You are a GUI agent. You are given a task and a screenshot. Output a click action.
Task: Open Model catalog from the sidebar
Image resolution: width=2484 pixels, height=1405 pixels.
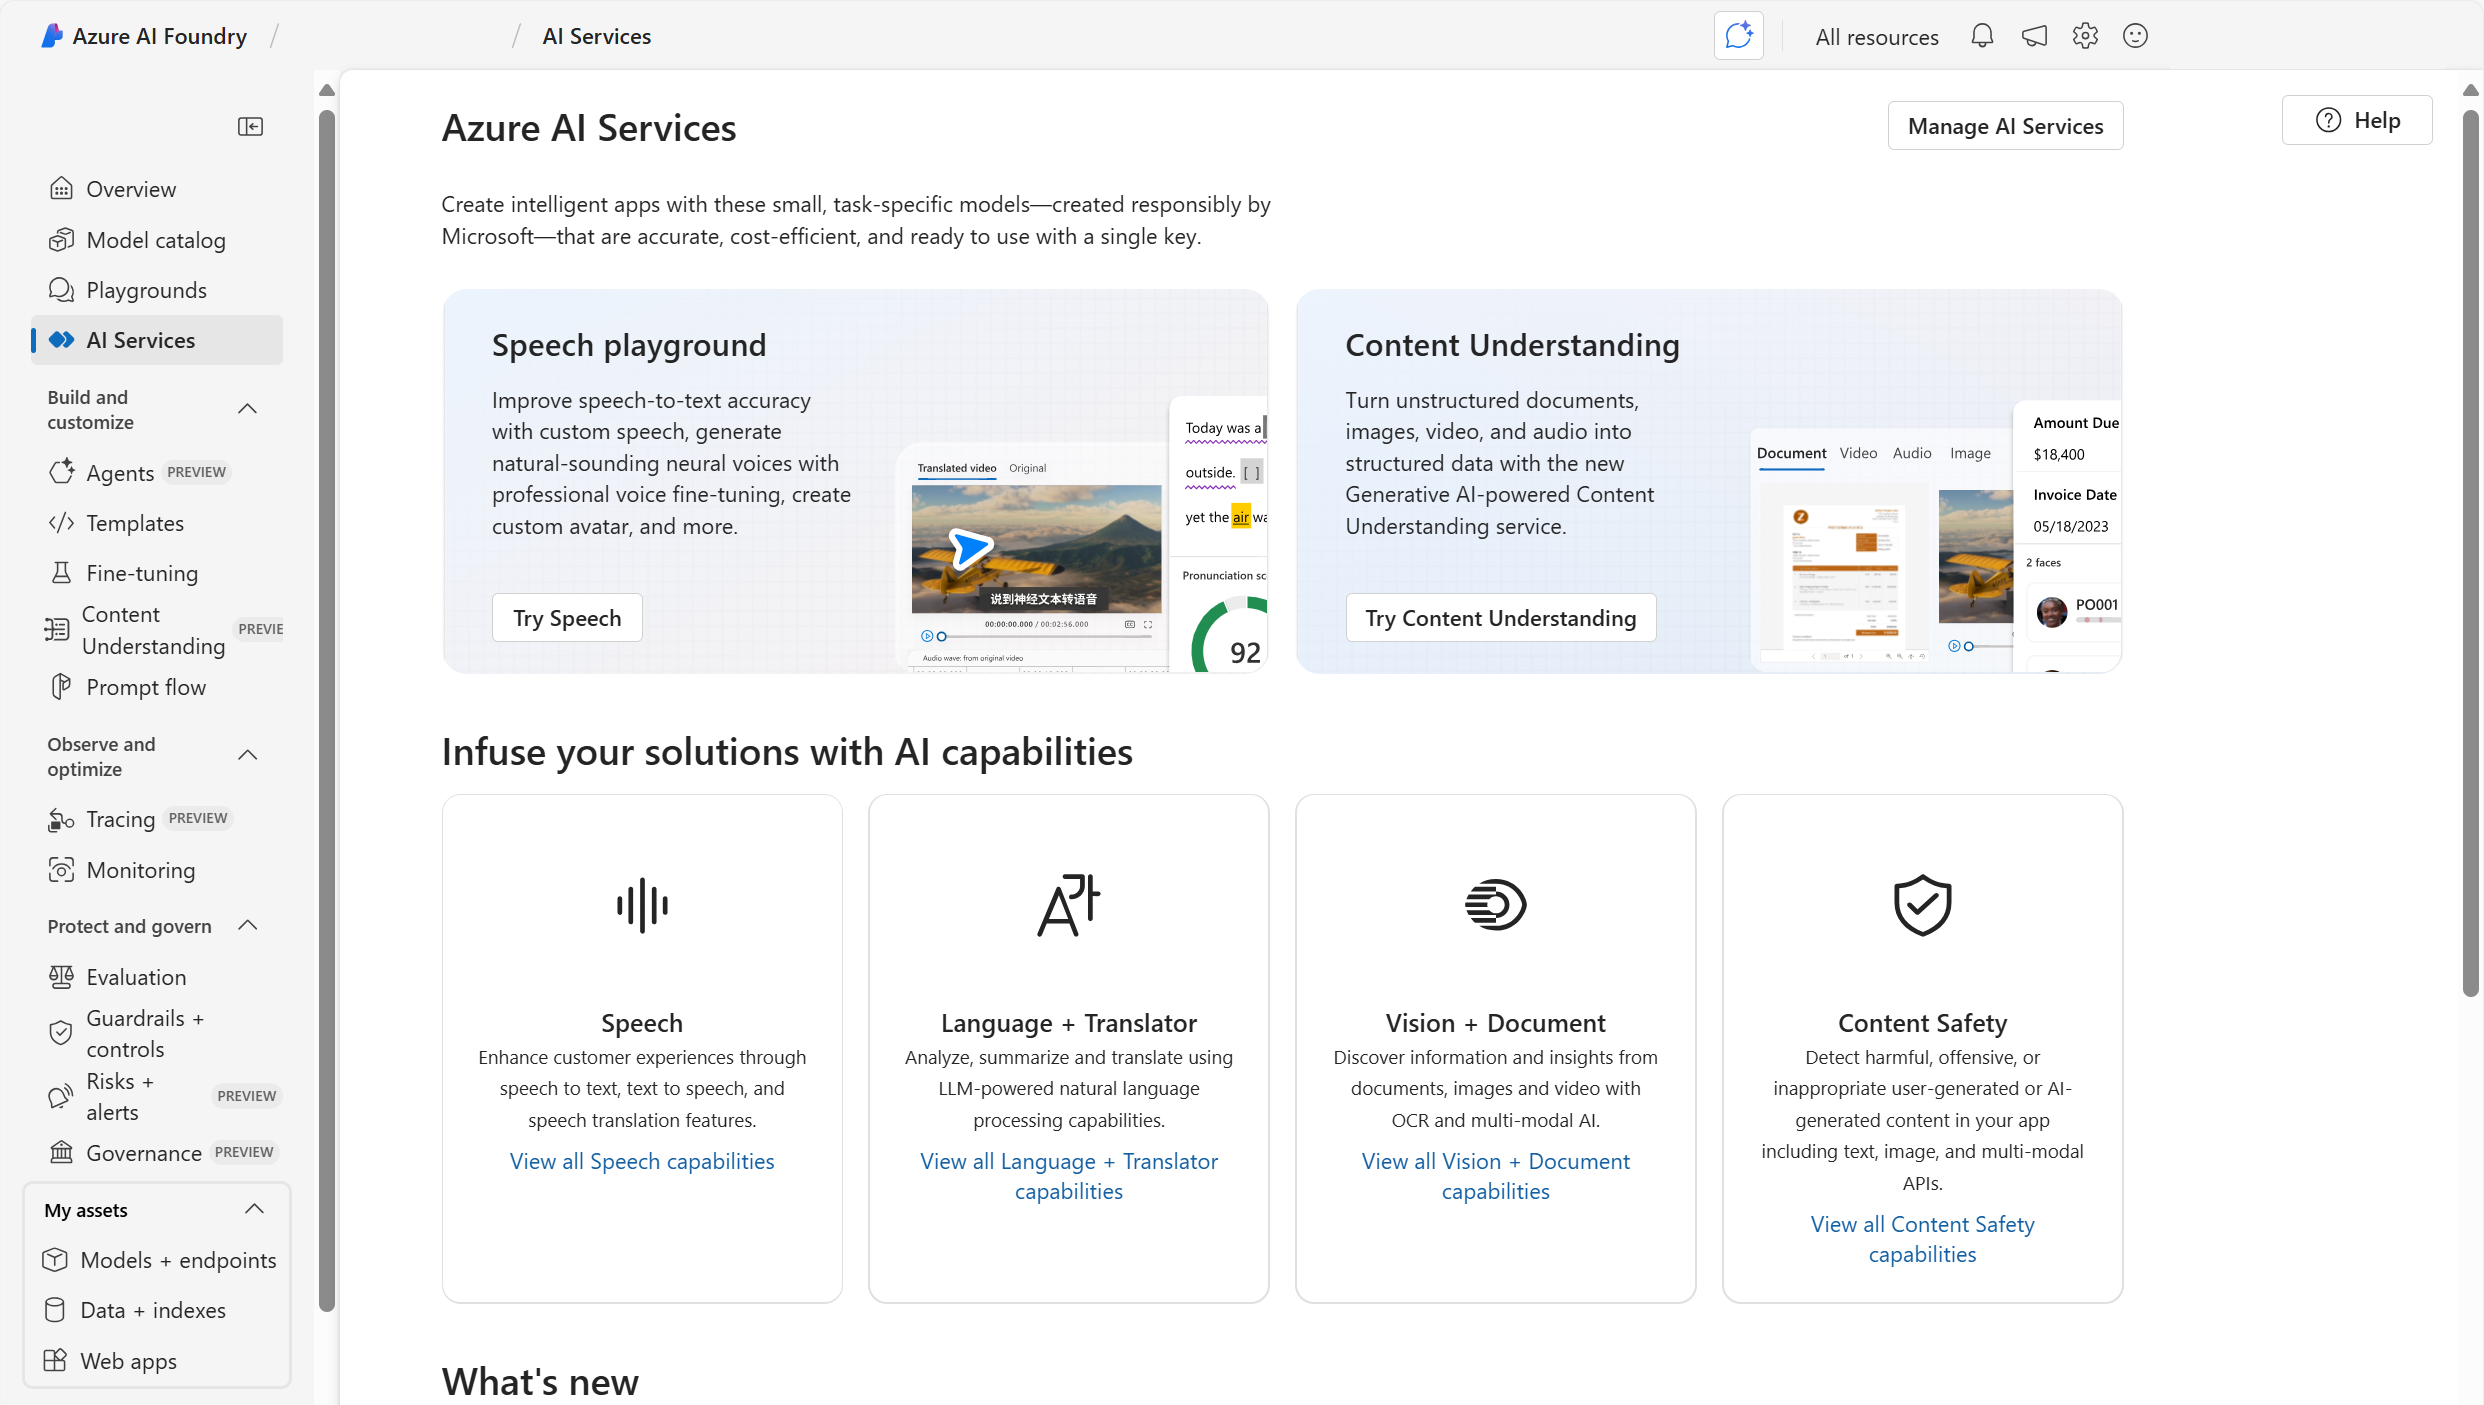(157, 240)
